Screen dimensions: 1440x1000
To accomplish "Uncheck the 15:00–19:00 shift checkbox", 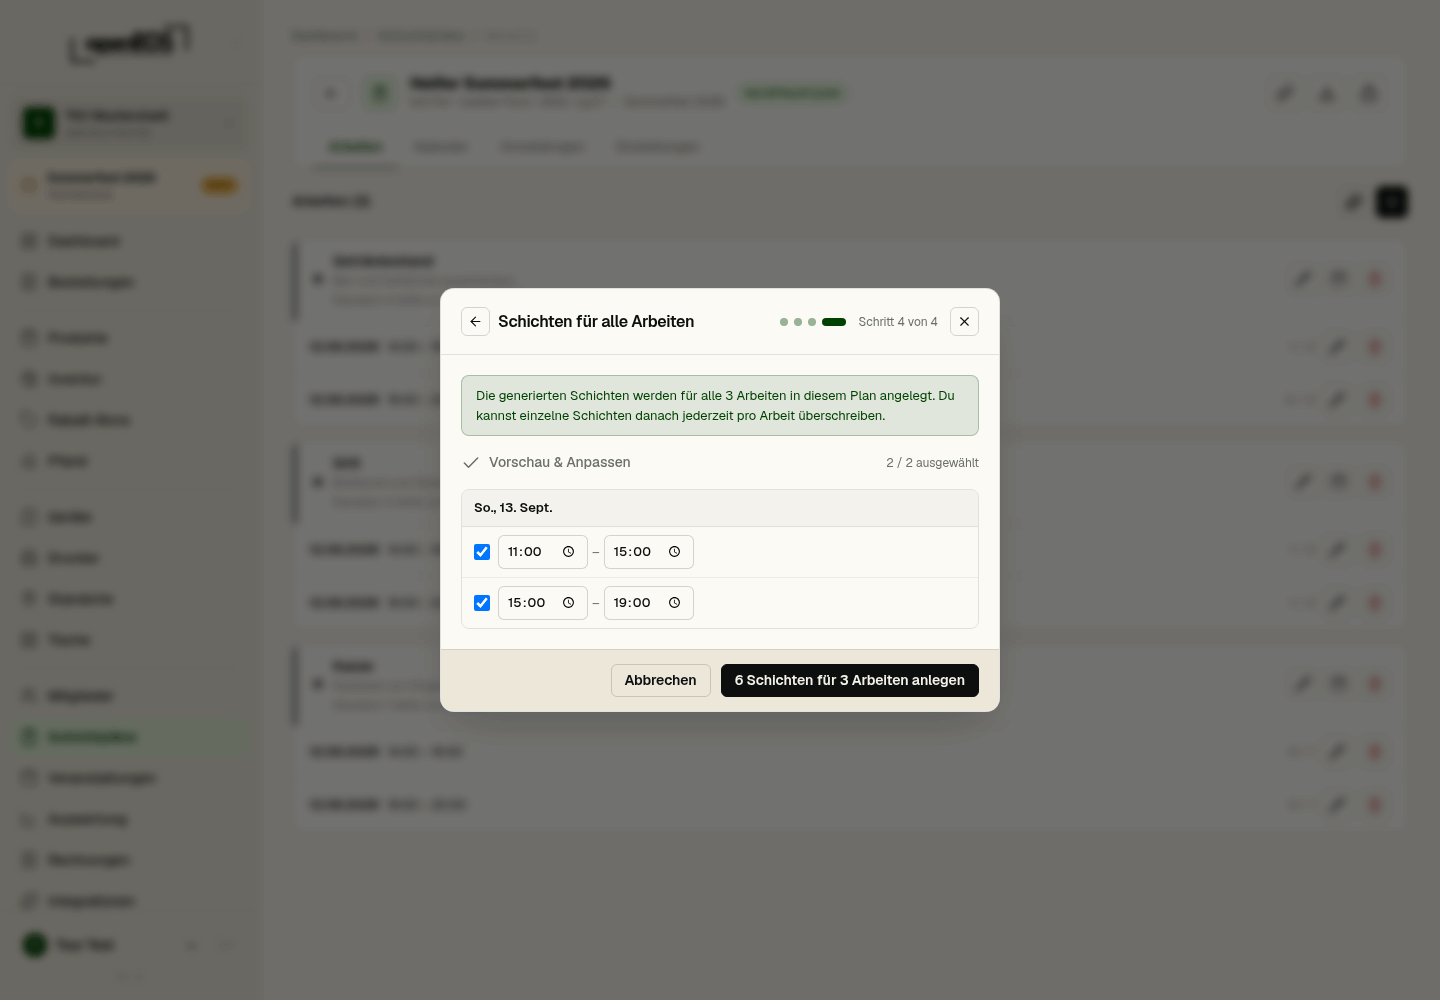I will (482, 603).
